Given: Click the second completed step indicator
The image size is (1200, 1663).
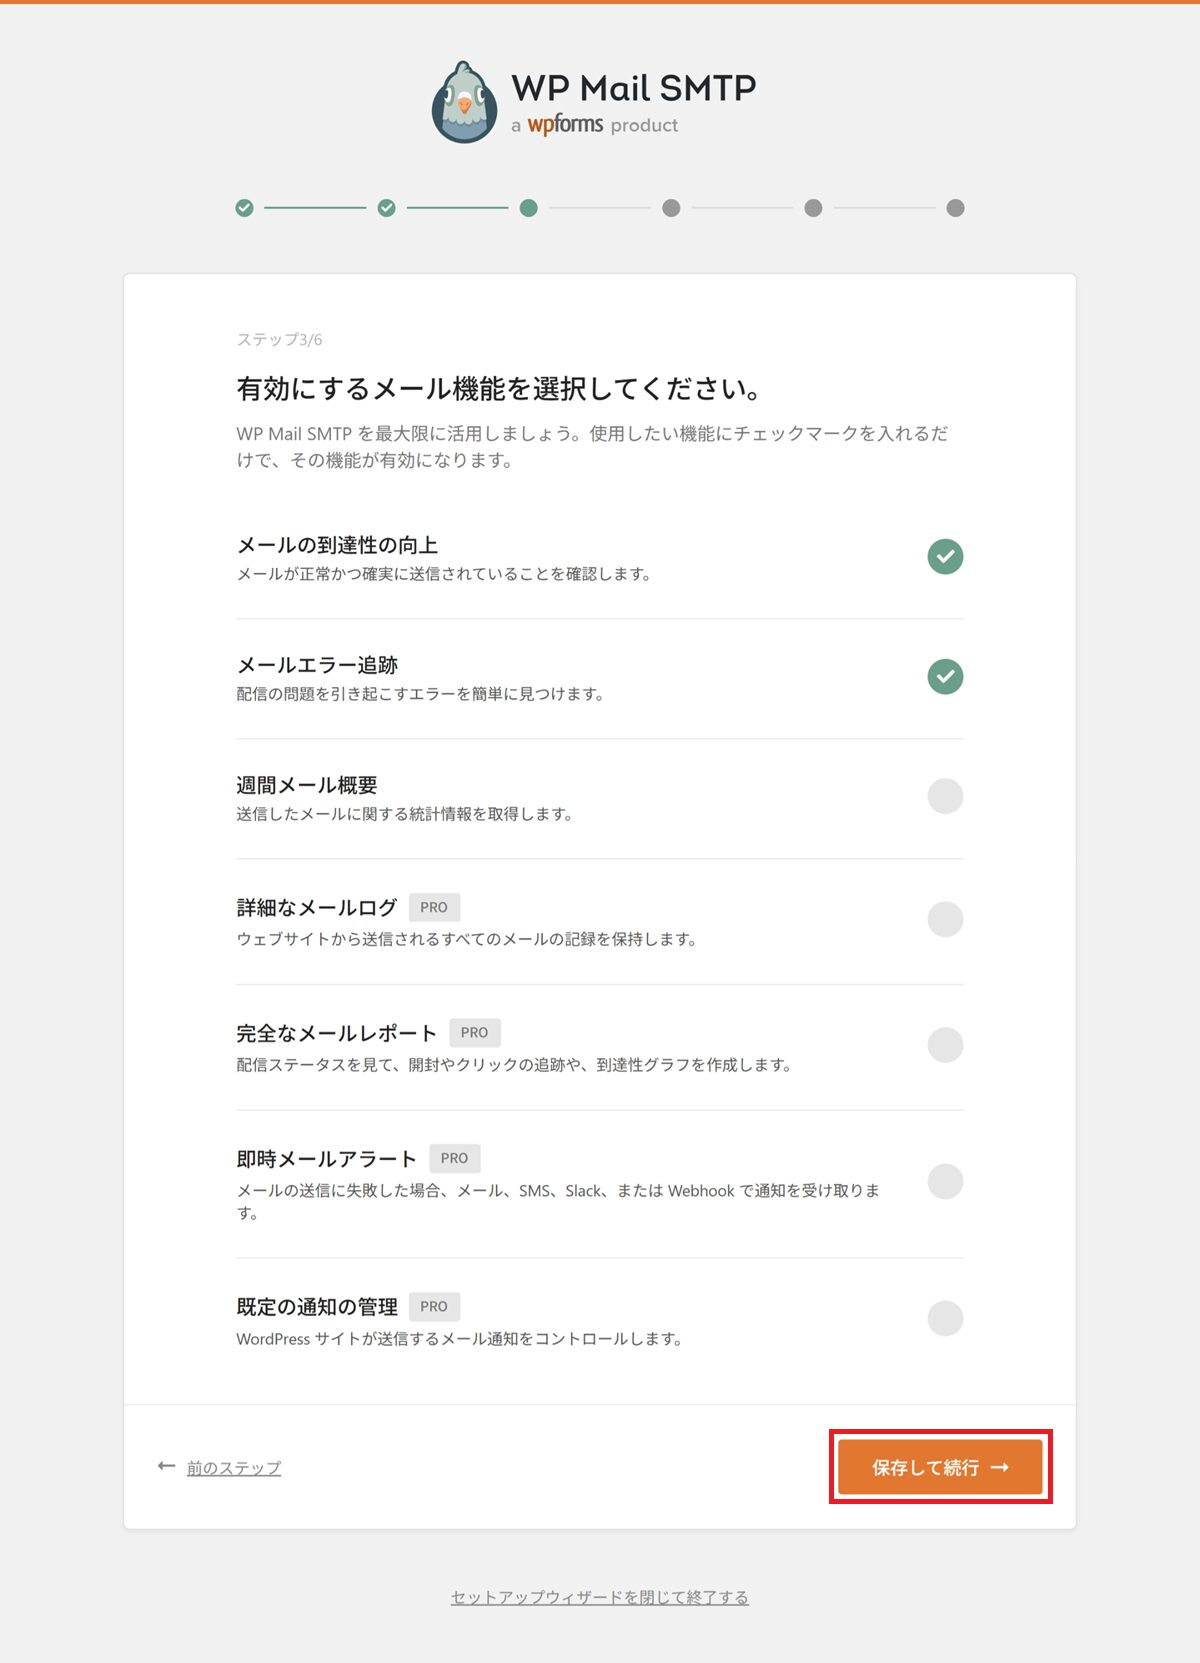Looking at the screenshot, I should pos(387,208).
